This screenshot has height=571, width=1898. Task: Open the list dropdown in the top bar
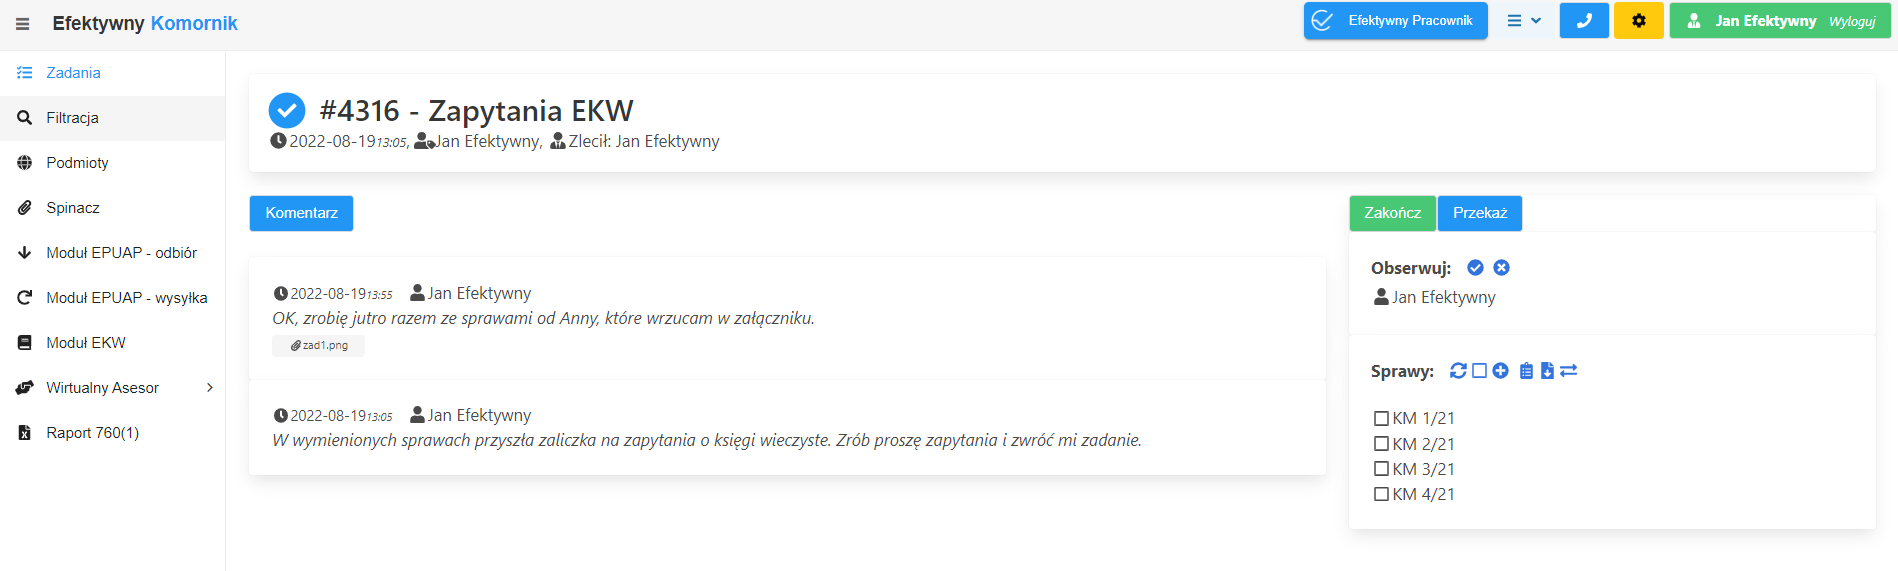pyautogui.click(x=1524, y=21)
